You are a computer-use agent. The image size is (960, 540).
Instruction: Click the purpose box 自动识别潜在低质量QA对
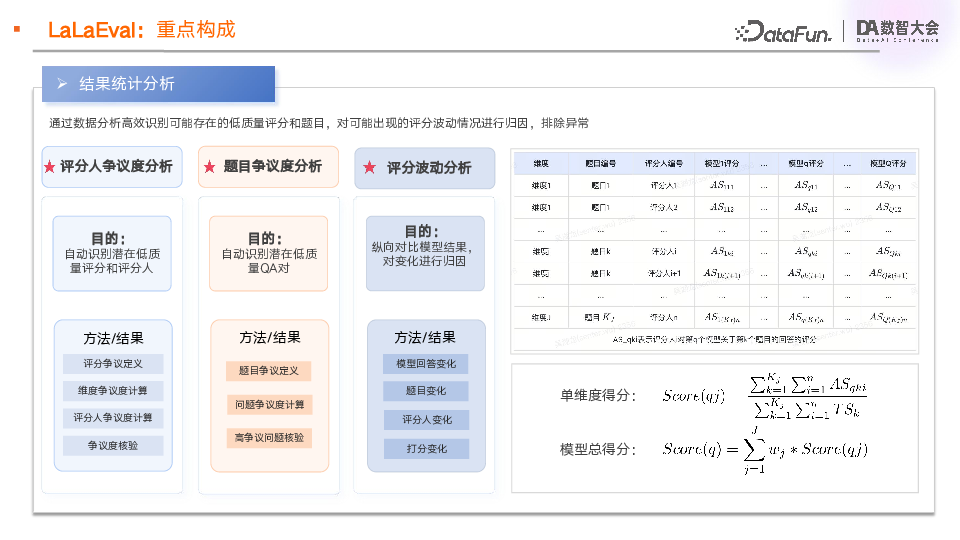click(269, 253)
